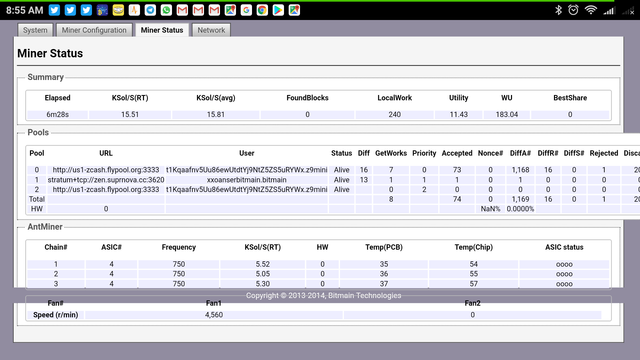Tap the cellular signal bars icon

point(609,11)
